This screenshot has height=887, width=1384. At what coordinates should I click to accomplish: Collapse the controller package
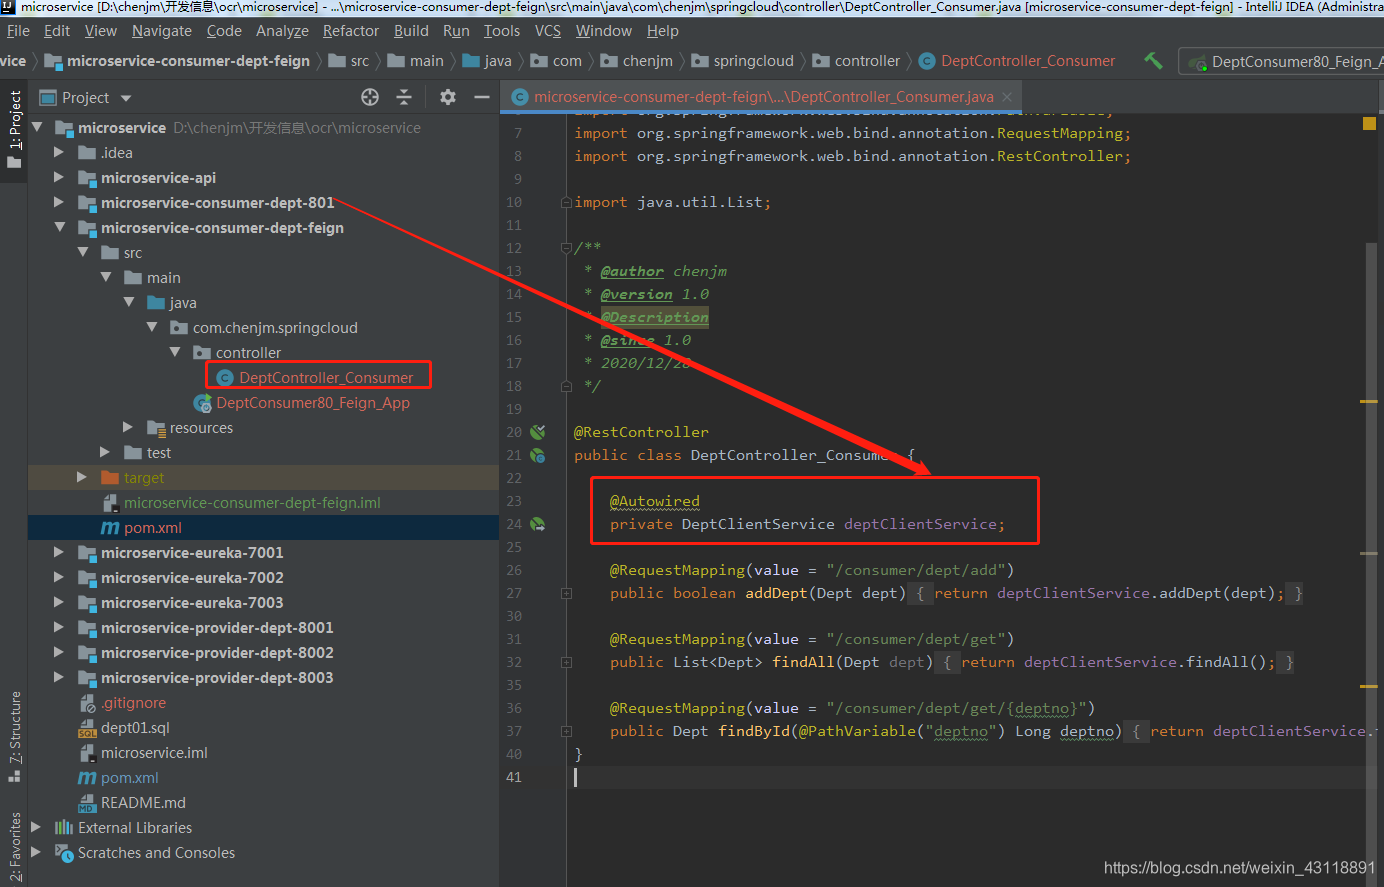coord(175,353)
